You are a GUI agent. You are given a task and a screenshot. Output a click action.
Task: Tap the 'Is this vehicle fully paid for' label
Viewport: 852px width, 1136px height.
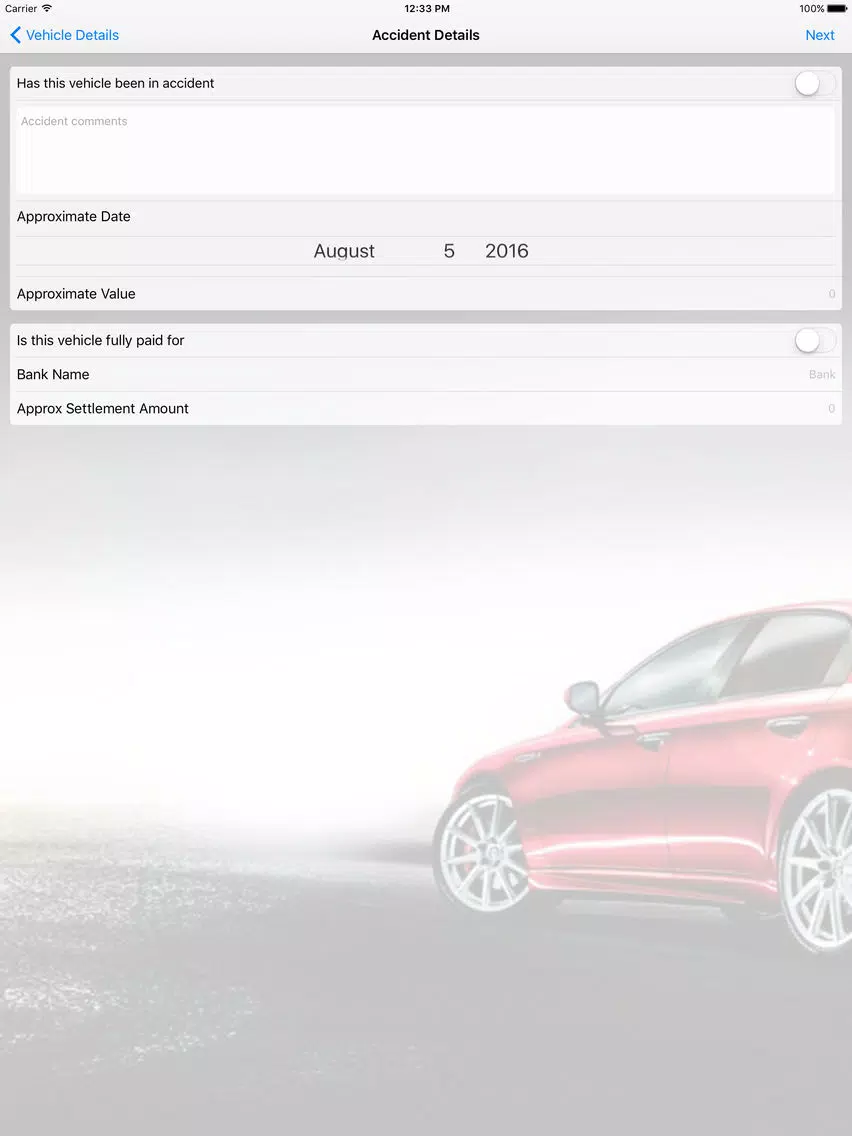pyautogui.click(x=100, y=341)
